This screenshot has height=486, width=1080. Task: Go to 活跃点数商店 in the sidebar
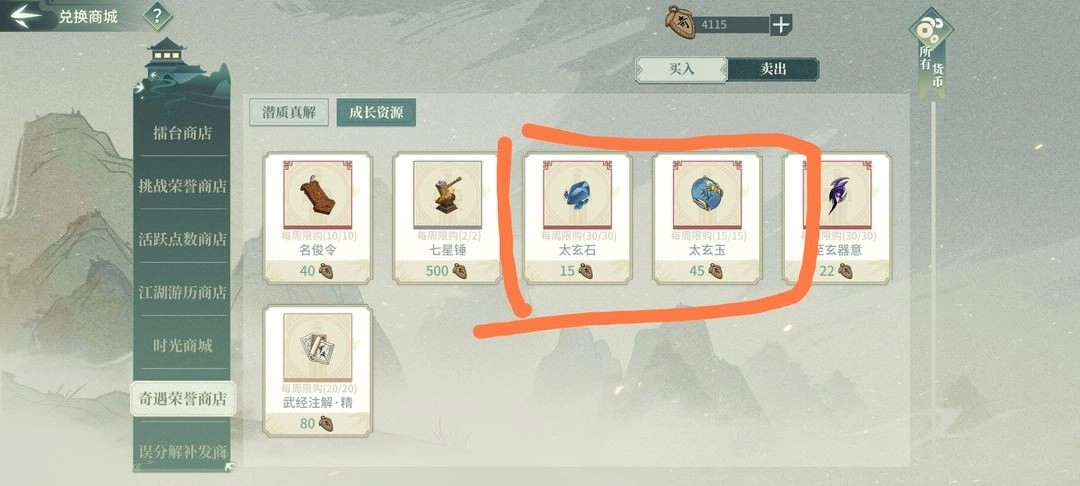tap(183, 239)
